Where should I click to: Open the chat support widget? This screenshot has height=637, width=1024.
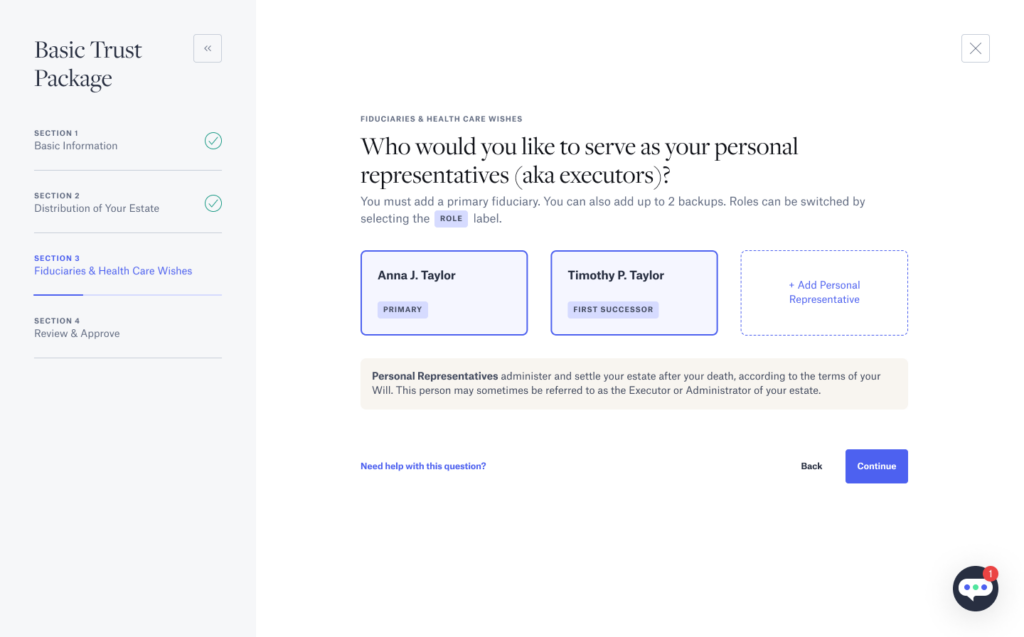975,589
